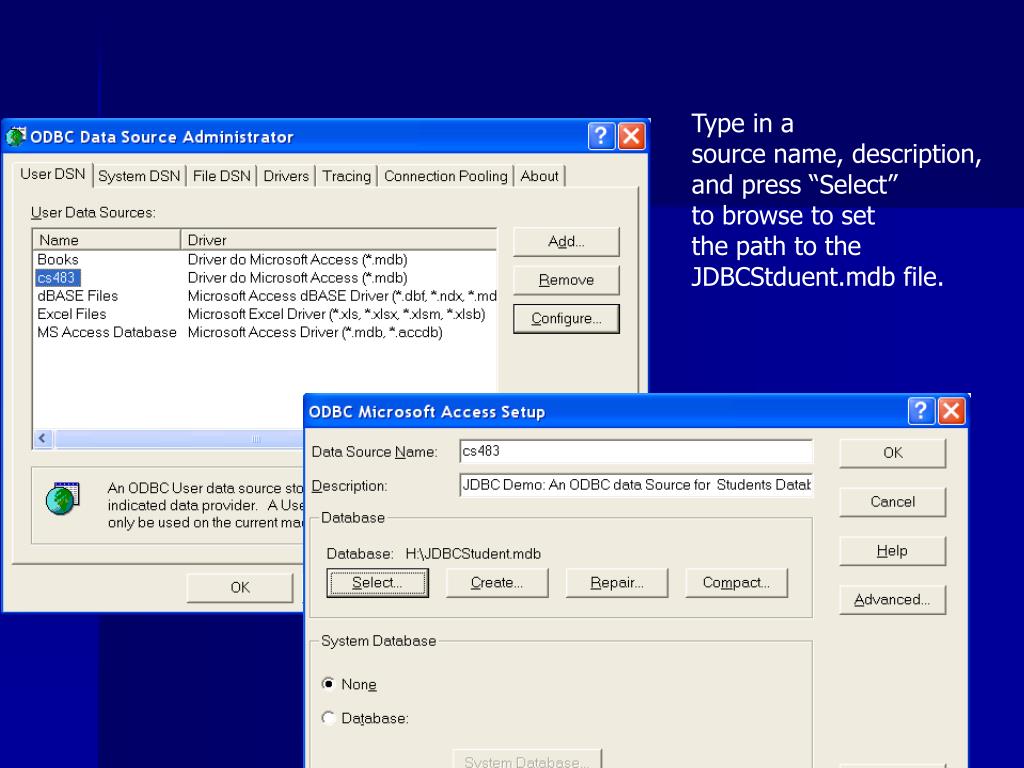This screenshot has height=768, width=1024.
Task: Open the File DSN tab
Action: click(x=221, y=176)
